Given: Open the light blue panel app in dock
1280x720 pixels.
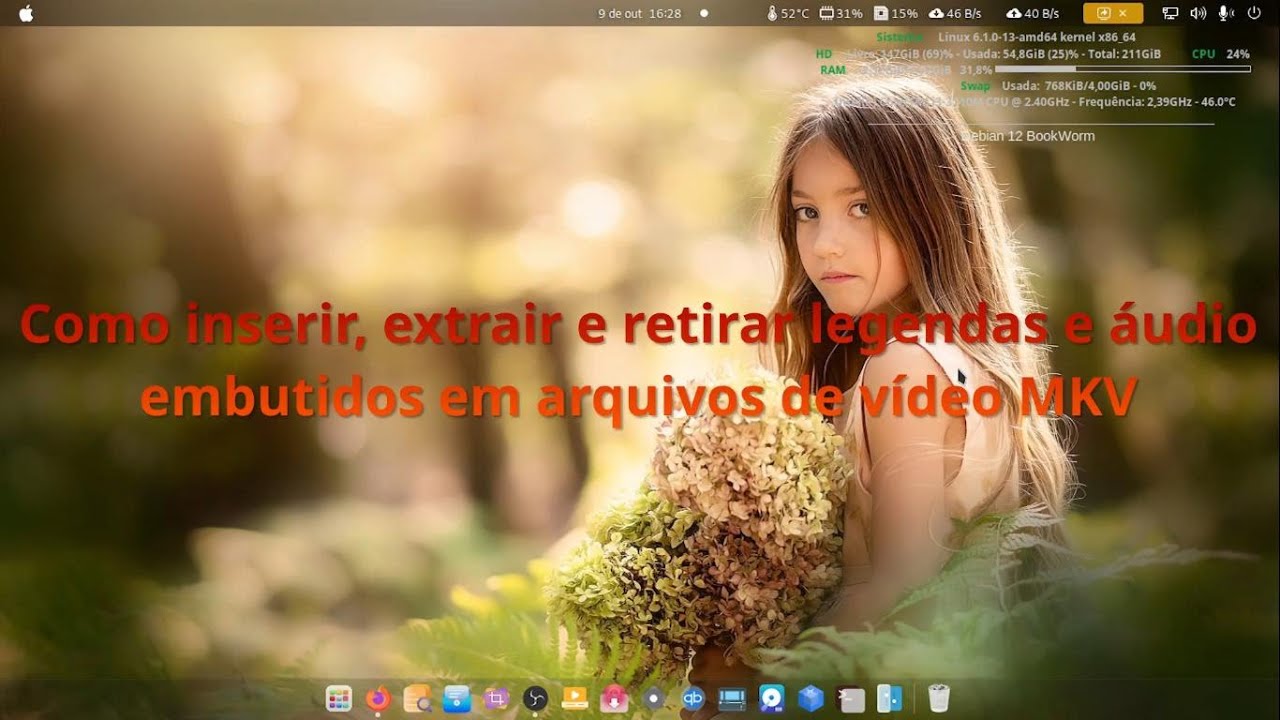Looking at the screenshot, I should (x=889, y=698).
